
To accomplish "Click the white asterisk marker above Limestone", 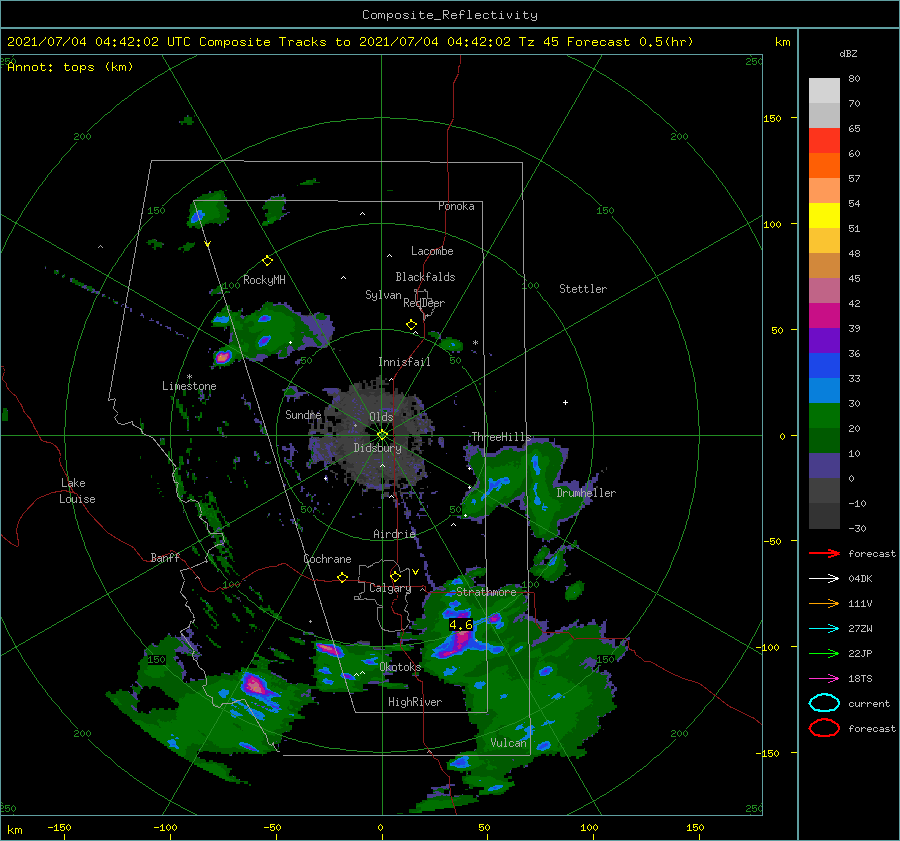I will (x=189, y=377).
